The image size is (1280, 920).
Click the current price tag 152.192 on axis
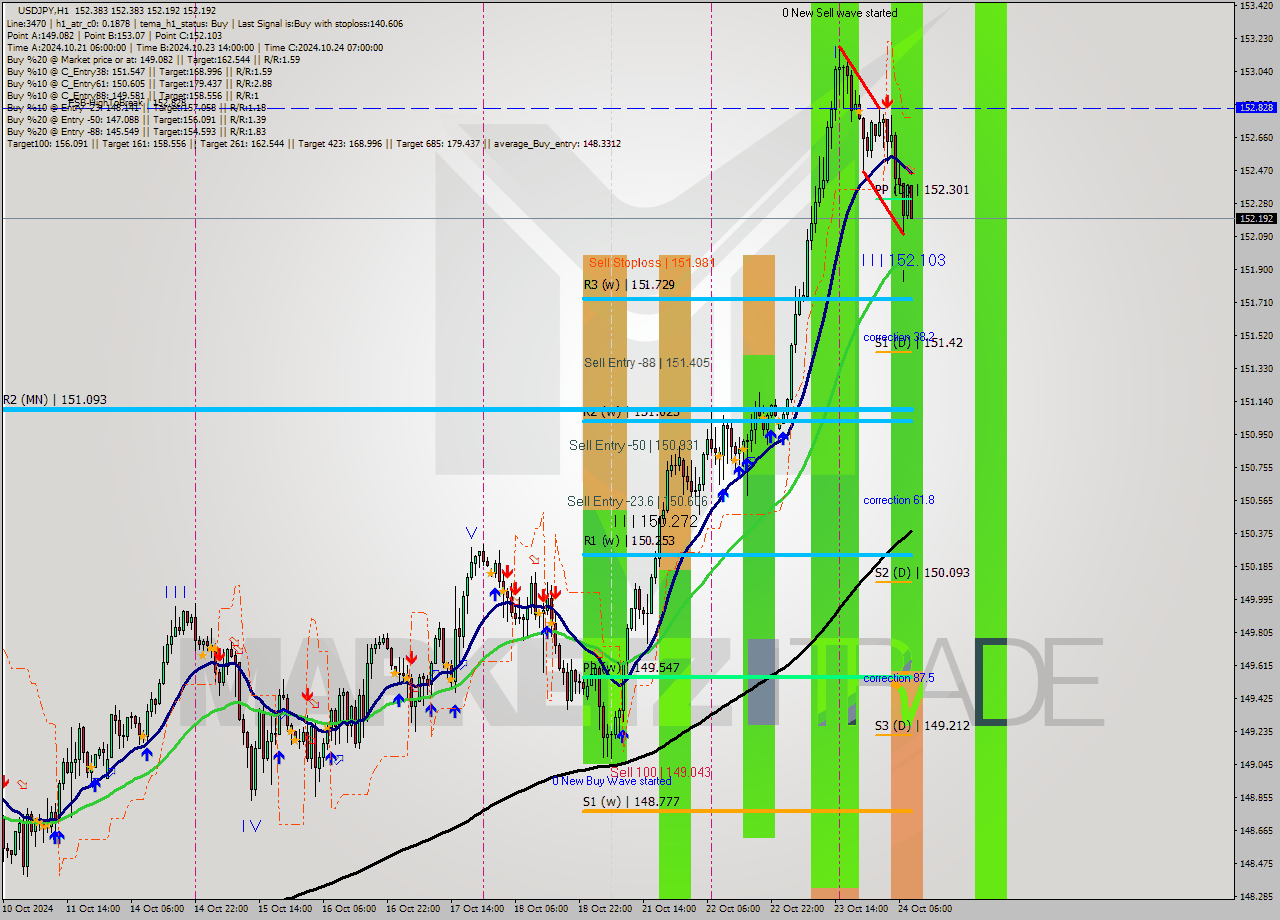click(x=1256, y=218)
